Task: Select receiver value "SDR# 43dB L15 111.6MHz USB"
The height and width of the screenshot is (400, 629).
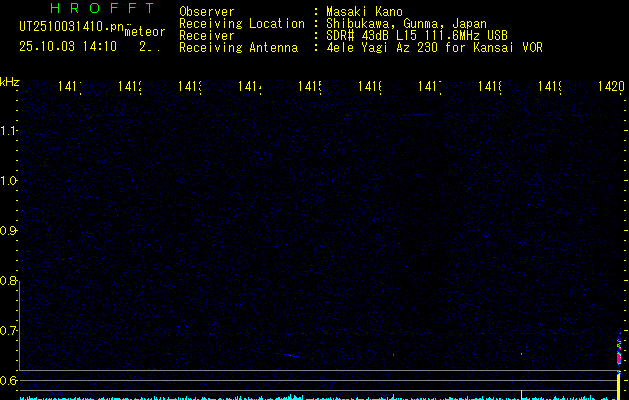Action: point(417,36)
